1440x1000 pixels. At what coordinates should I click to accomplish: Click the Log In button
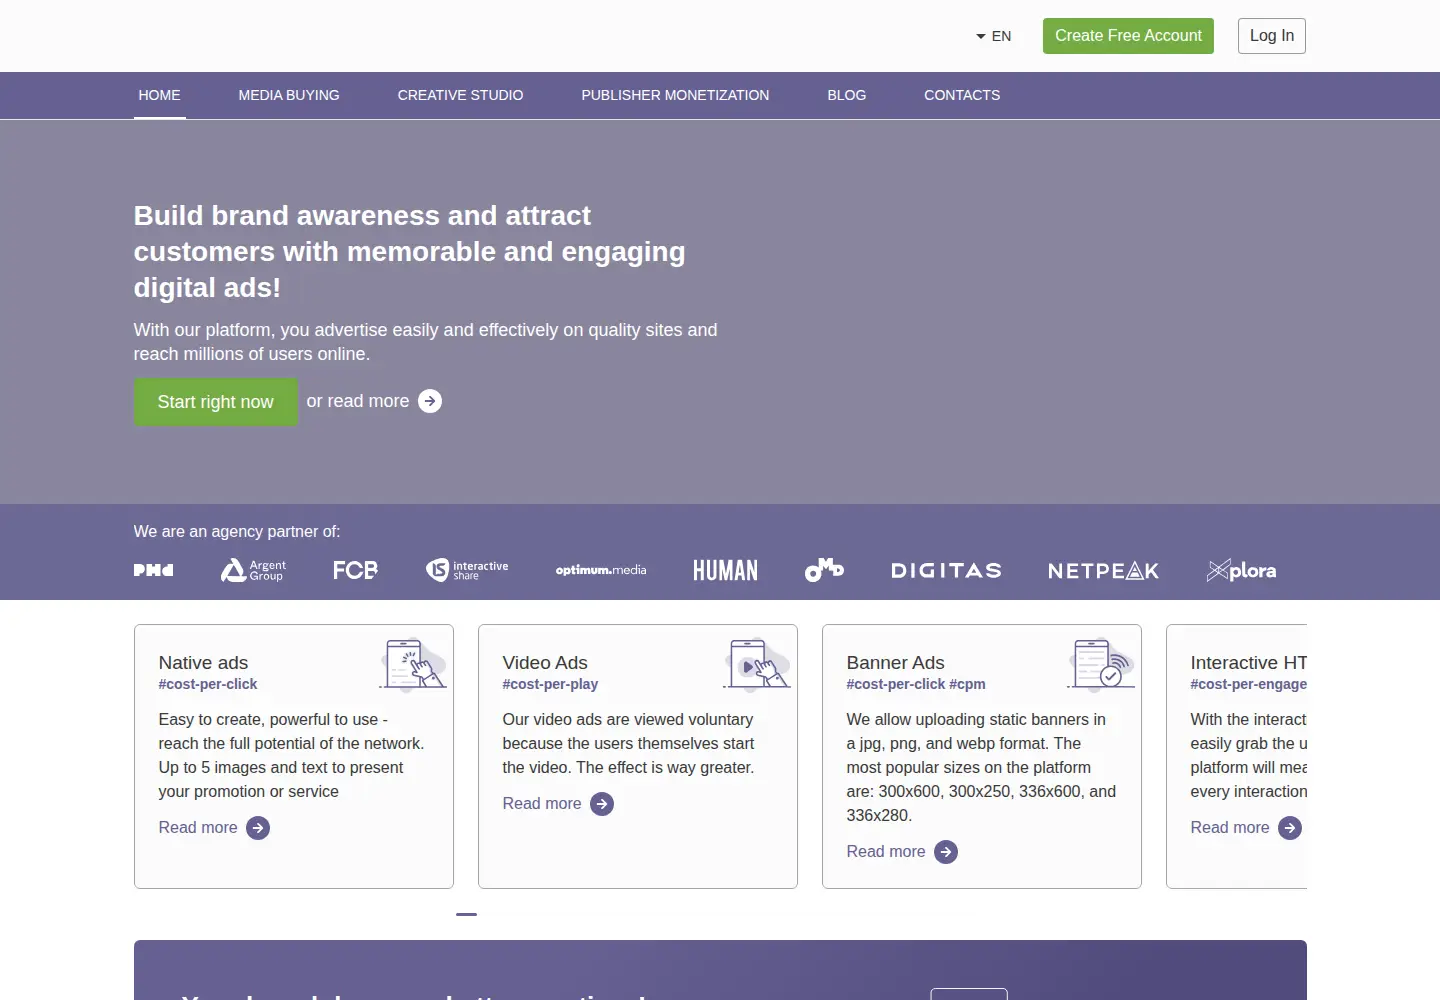[x=1272, y=36]
